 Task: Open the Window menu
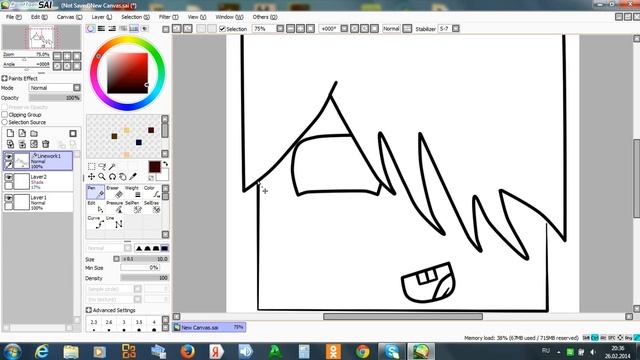(229, 17)
